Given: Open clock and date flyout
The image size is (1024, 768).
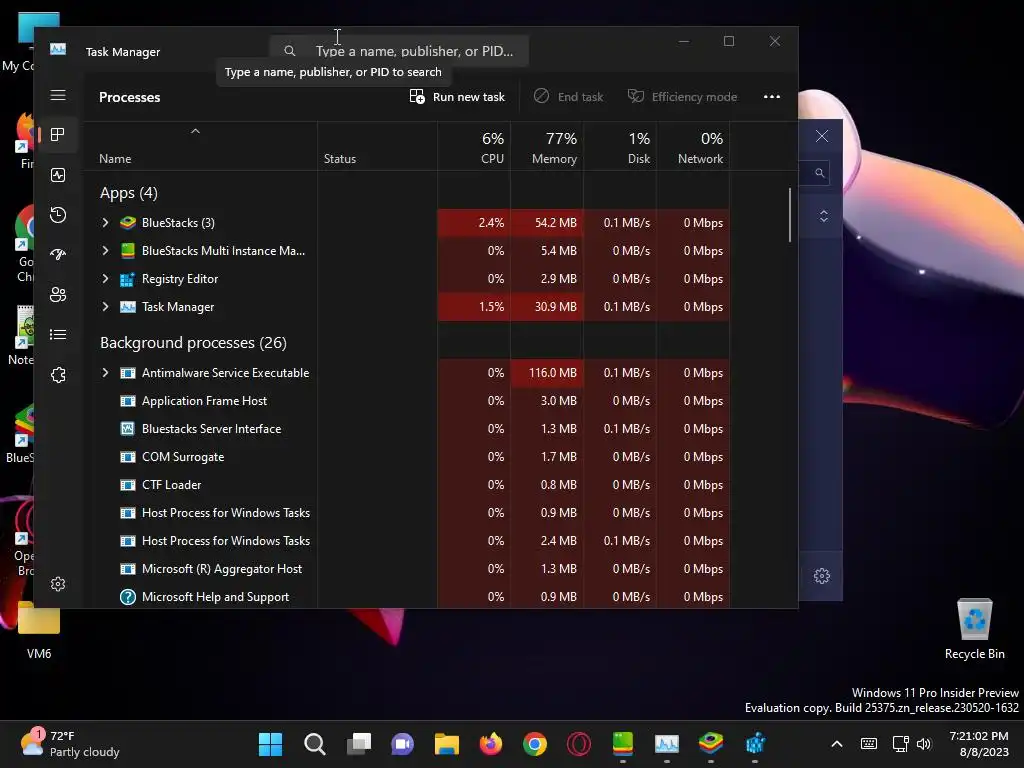Looking at the screenshot, I should [x=979, y=744].
